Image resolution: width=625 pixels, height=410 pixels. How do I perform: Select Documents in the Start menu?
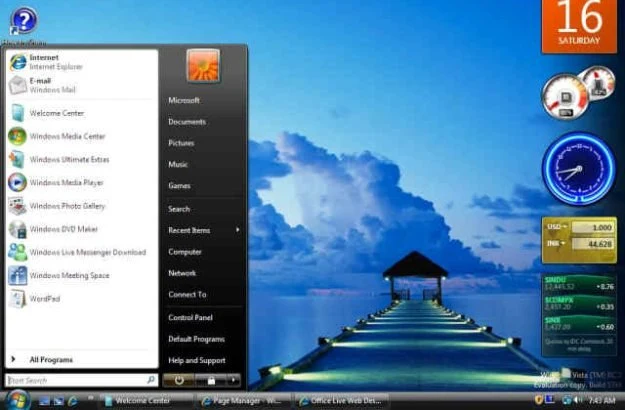coord(187,122)
